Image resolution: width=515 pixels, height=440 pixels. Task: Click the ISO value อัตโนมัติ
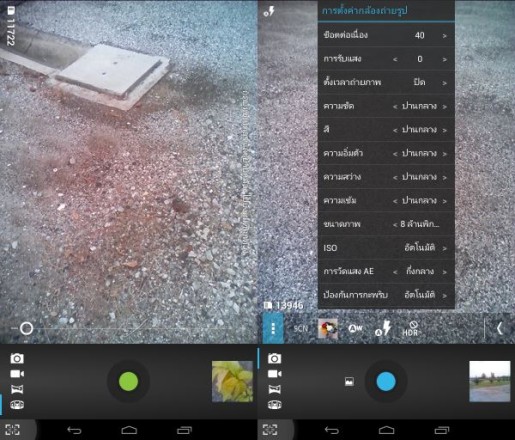click(x=420, y=247)
